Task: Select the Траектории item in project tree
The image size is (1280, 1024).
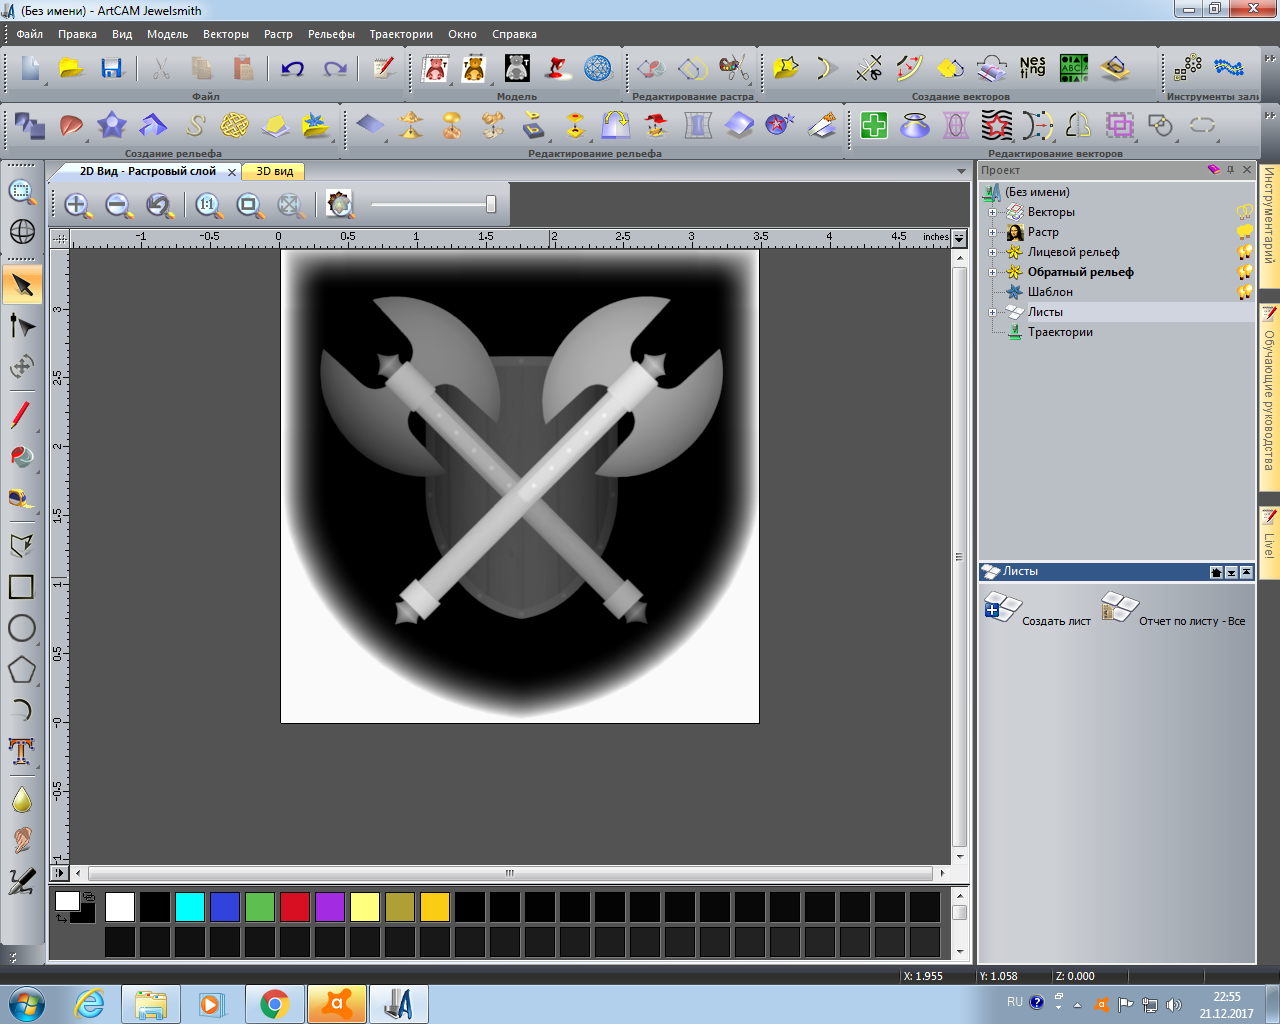Action: [x=1060, y=332]
